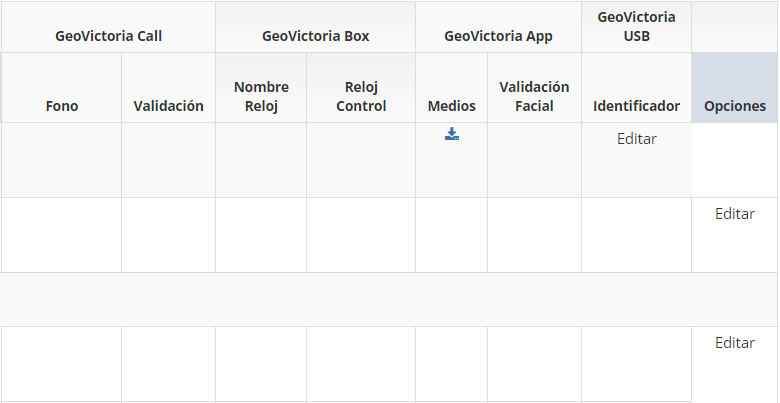Click the download icon under Medios

click(x=452, y=134)
